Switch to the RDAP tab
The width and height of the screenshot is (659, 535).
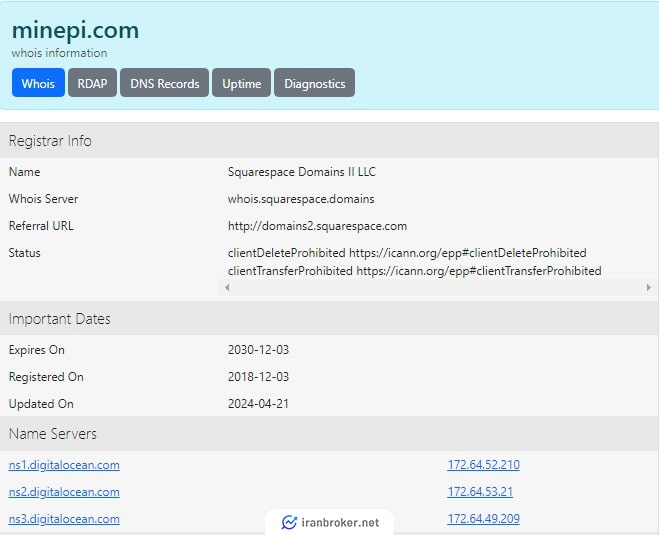click(92, 83)
